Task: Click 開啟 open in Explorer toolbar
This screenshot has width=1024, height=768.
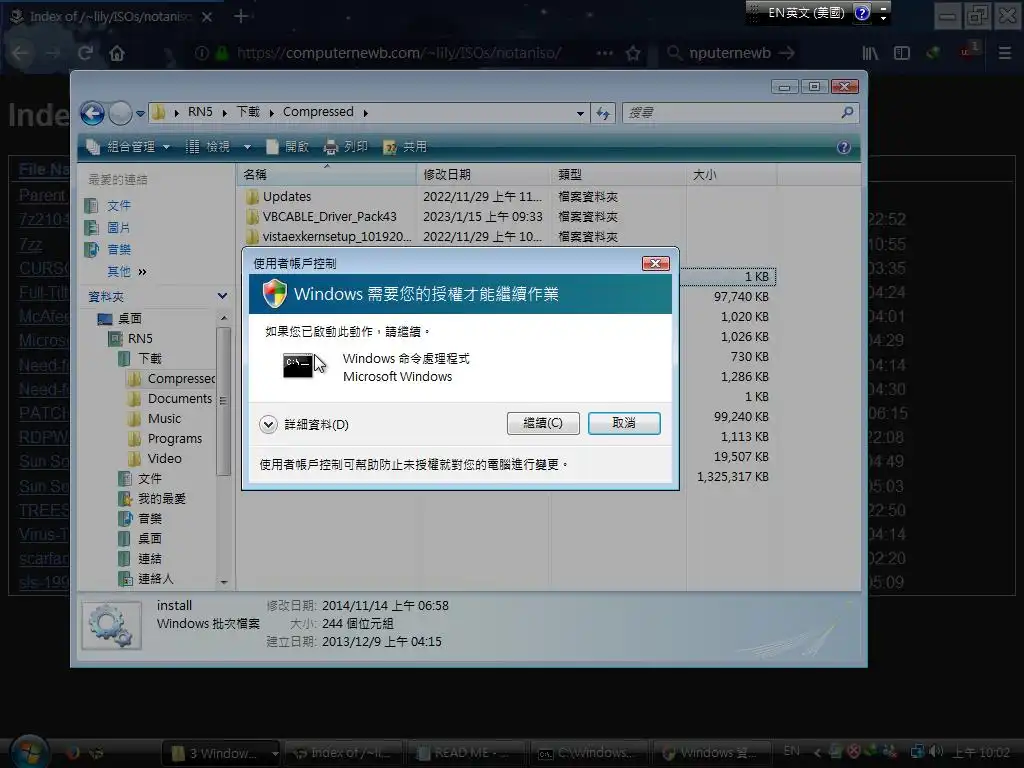Action: click(288, 147)
